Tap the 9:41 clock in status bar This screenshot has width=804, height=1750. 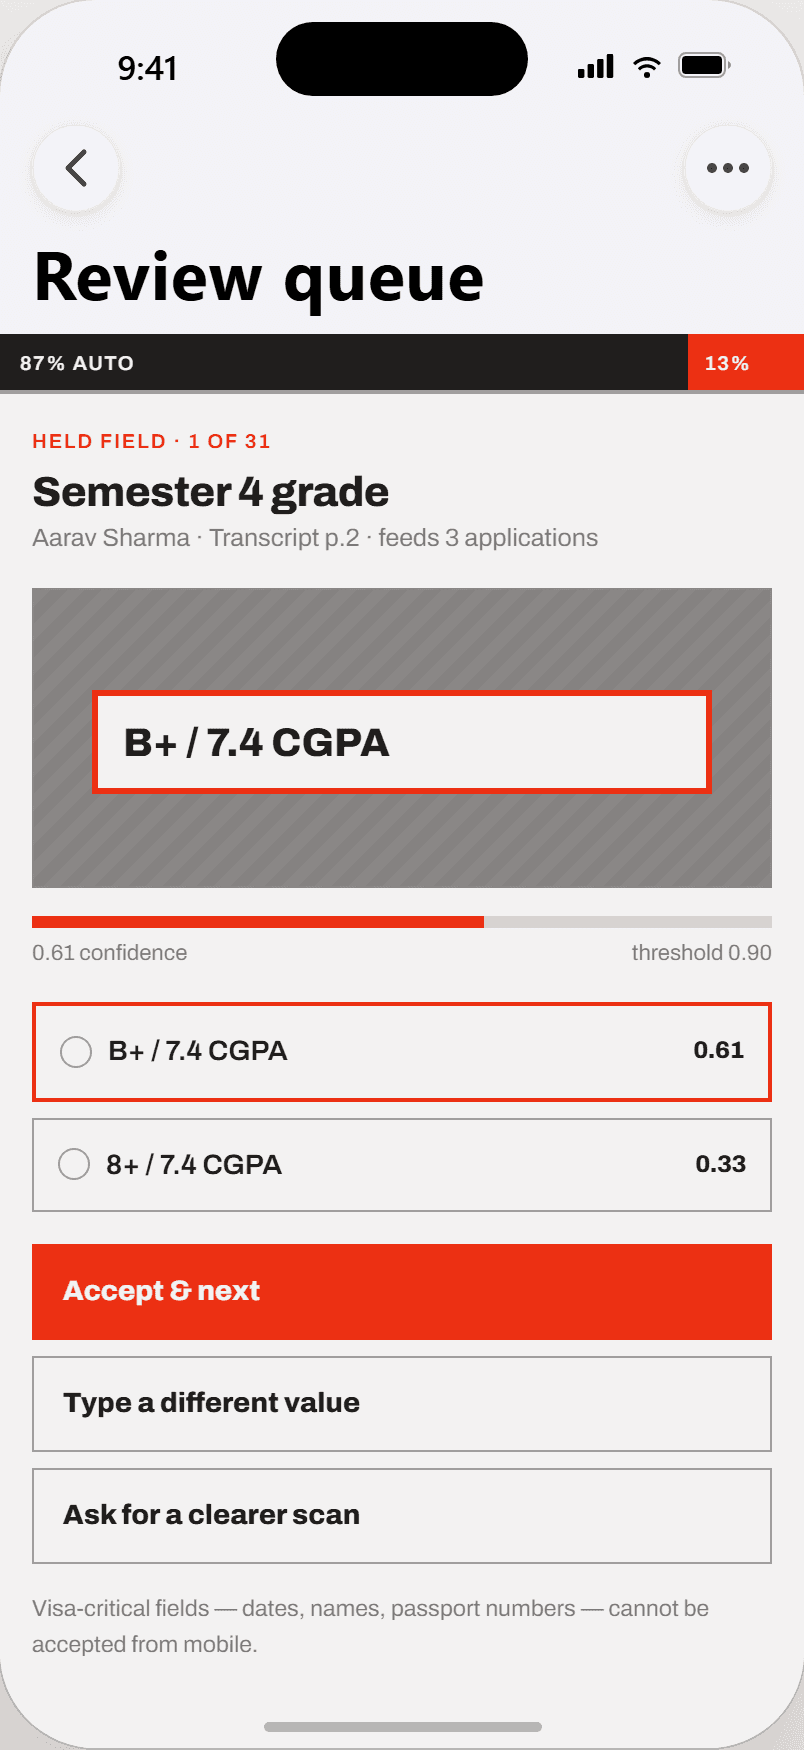147,68
